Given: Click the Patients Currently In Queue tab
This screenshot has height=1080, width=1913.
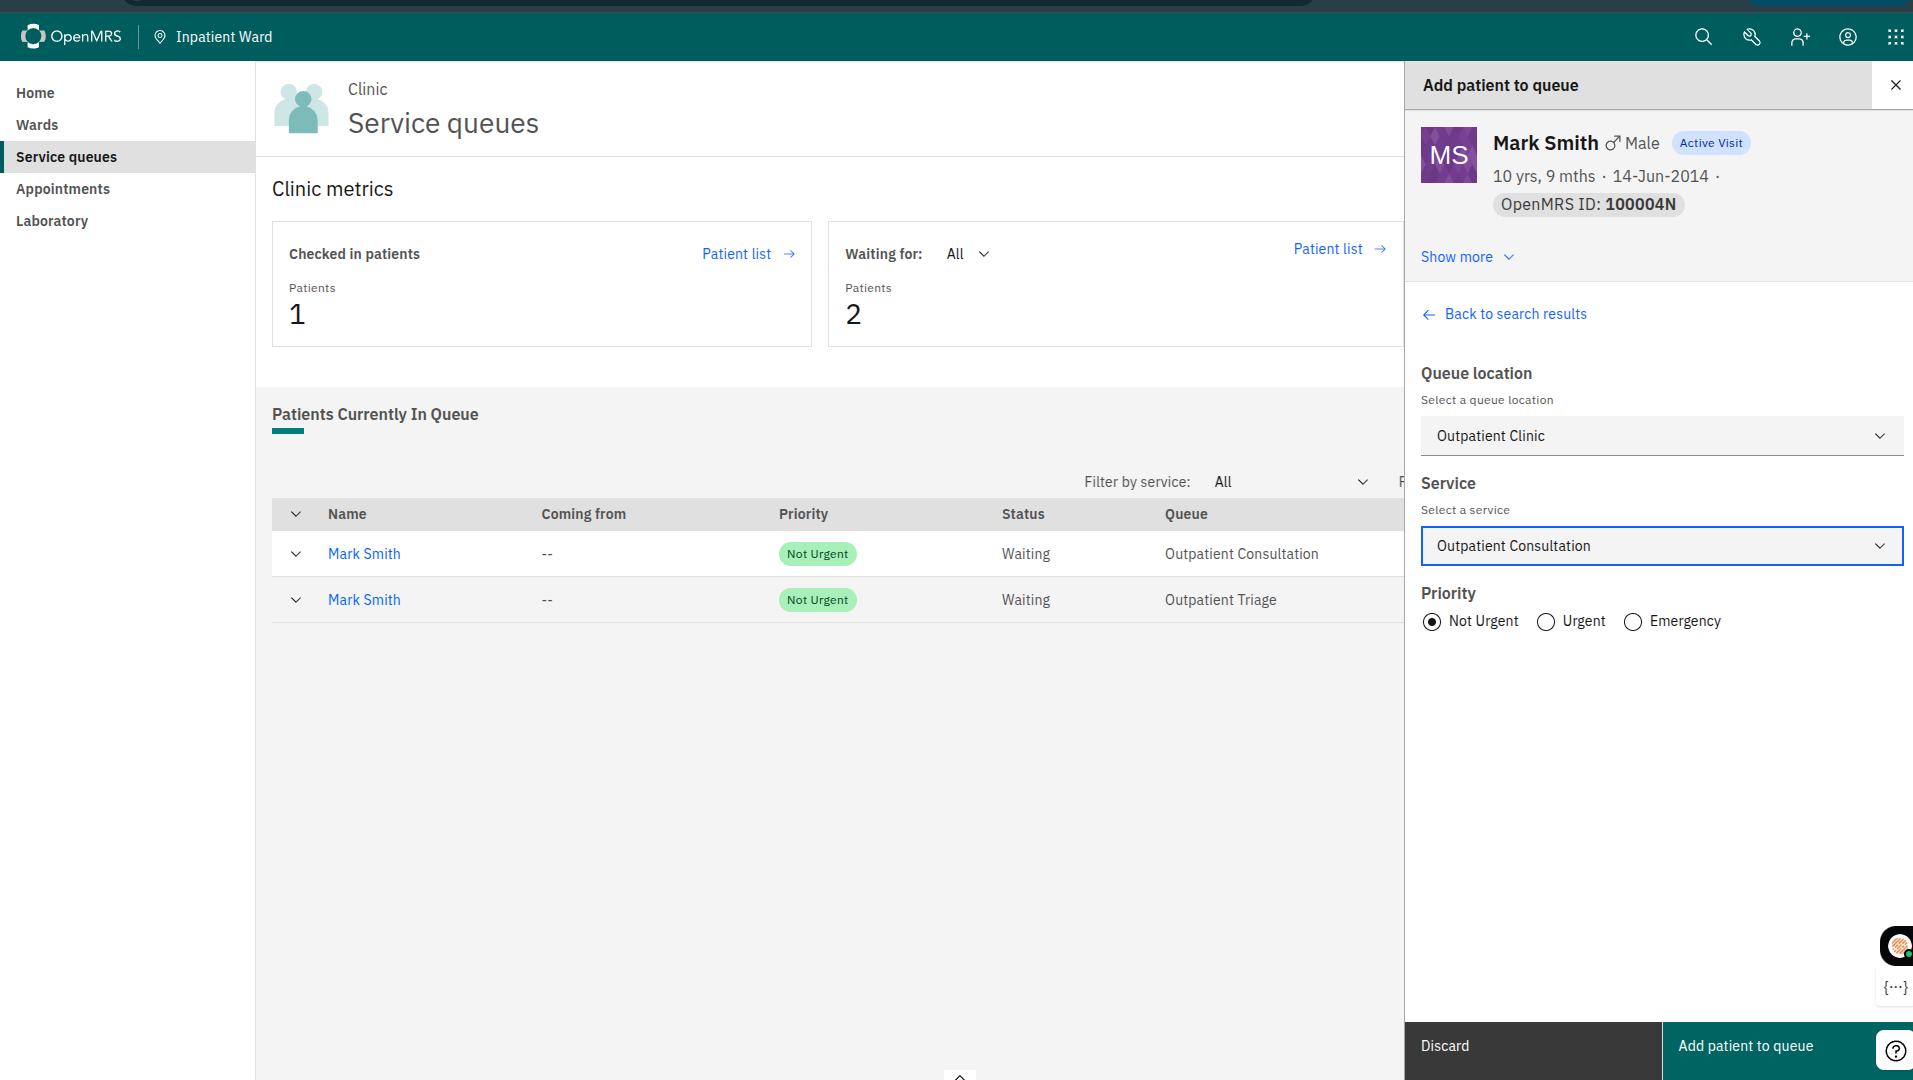Looking at the screenshot, I should (375, 415).
